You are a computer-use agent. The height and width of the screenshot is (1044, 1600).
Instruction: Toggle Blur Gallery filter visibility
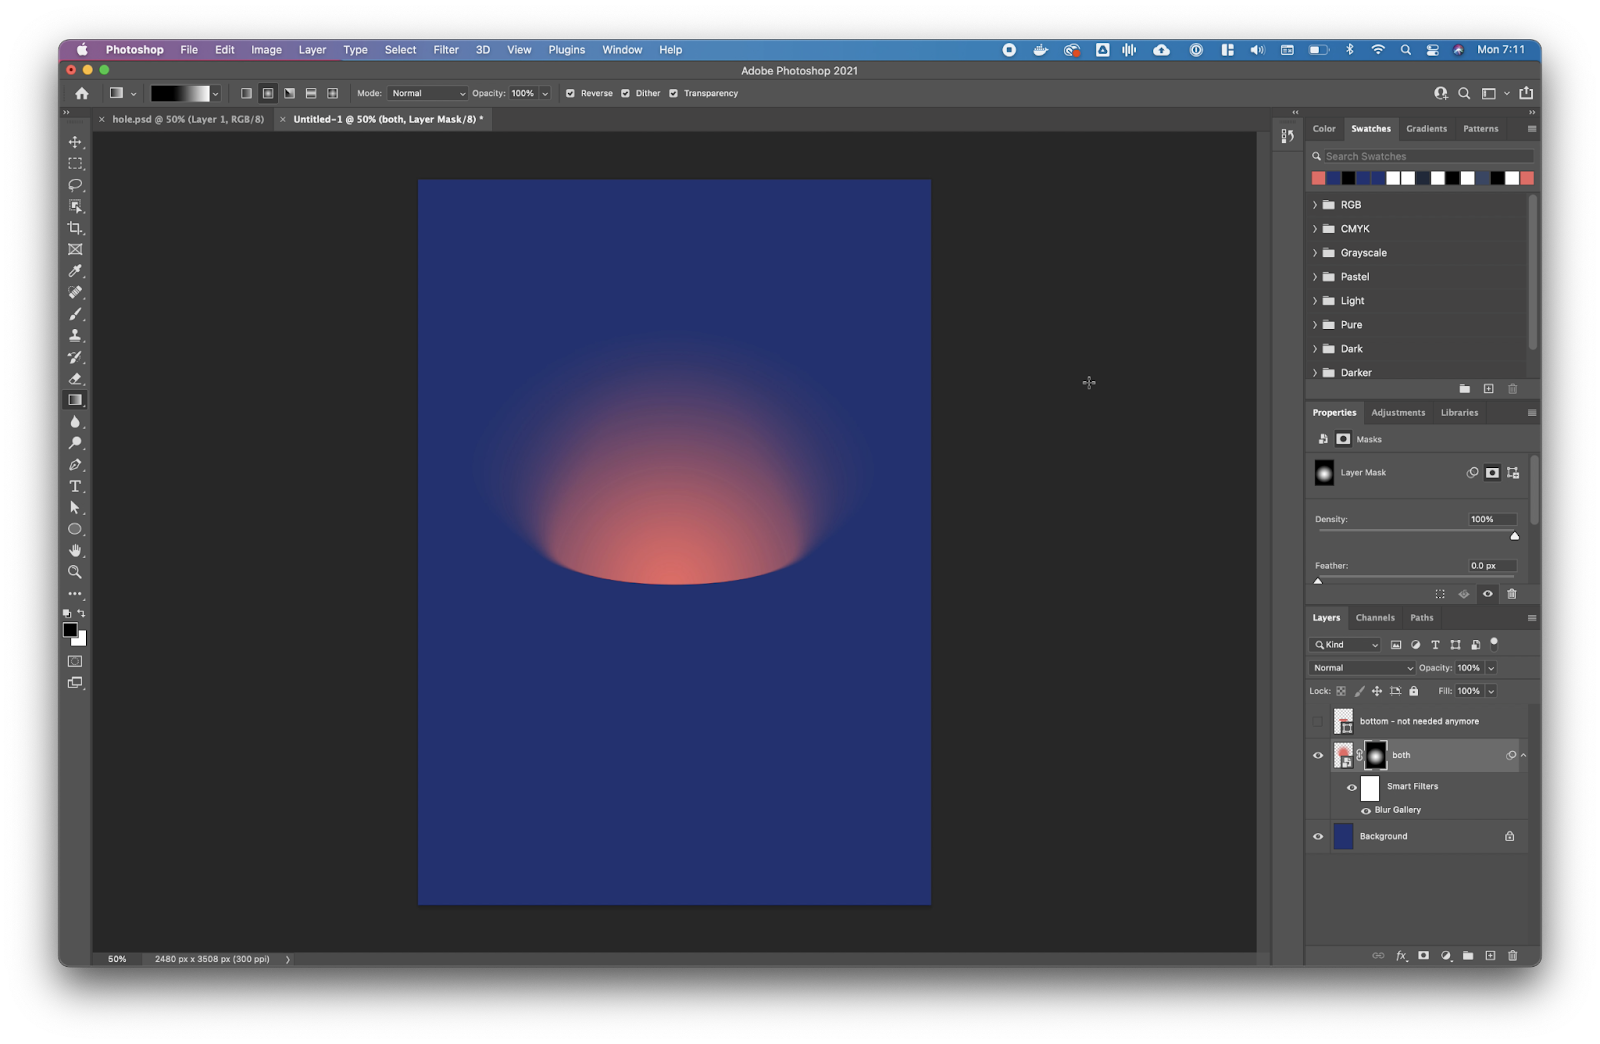tap(1366, 811)
